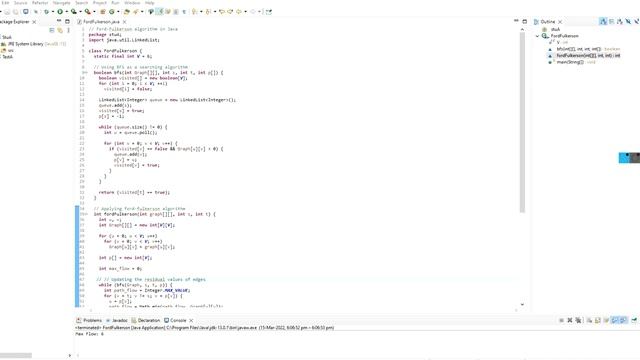
Task: Open Package Explorer view menu dots
Action: 68,30
